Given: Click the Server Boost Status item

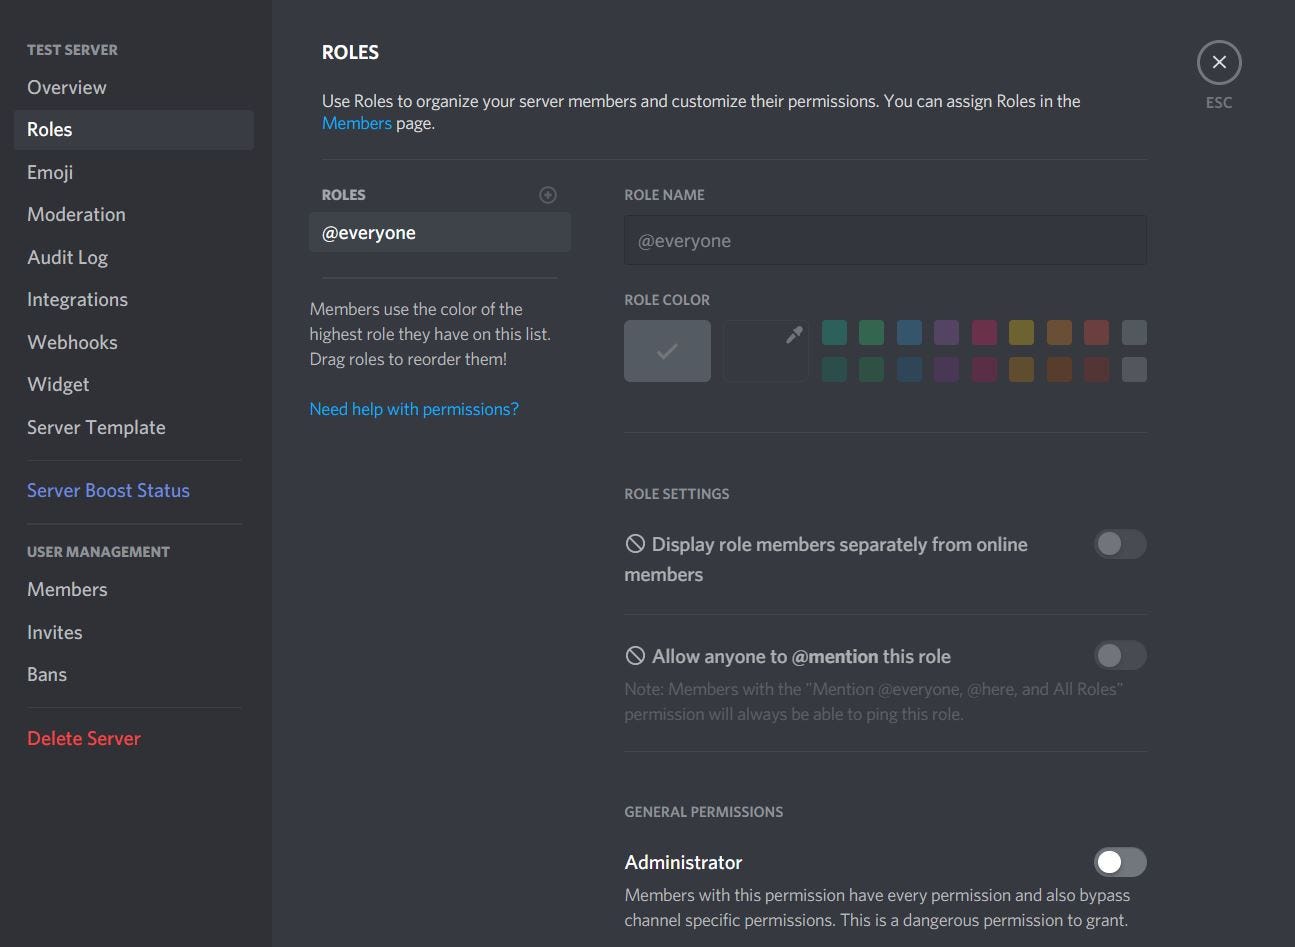Looking at the screenshot, I should 108,491.
